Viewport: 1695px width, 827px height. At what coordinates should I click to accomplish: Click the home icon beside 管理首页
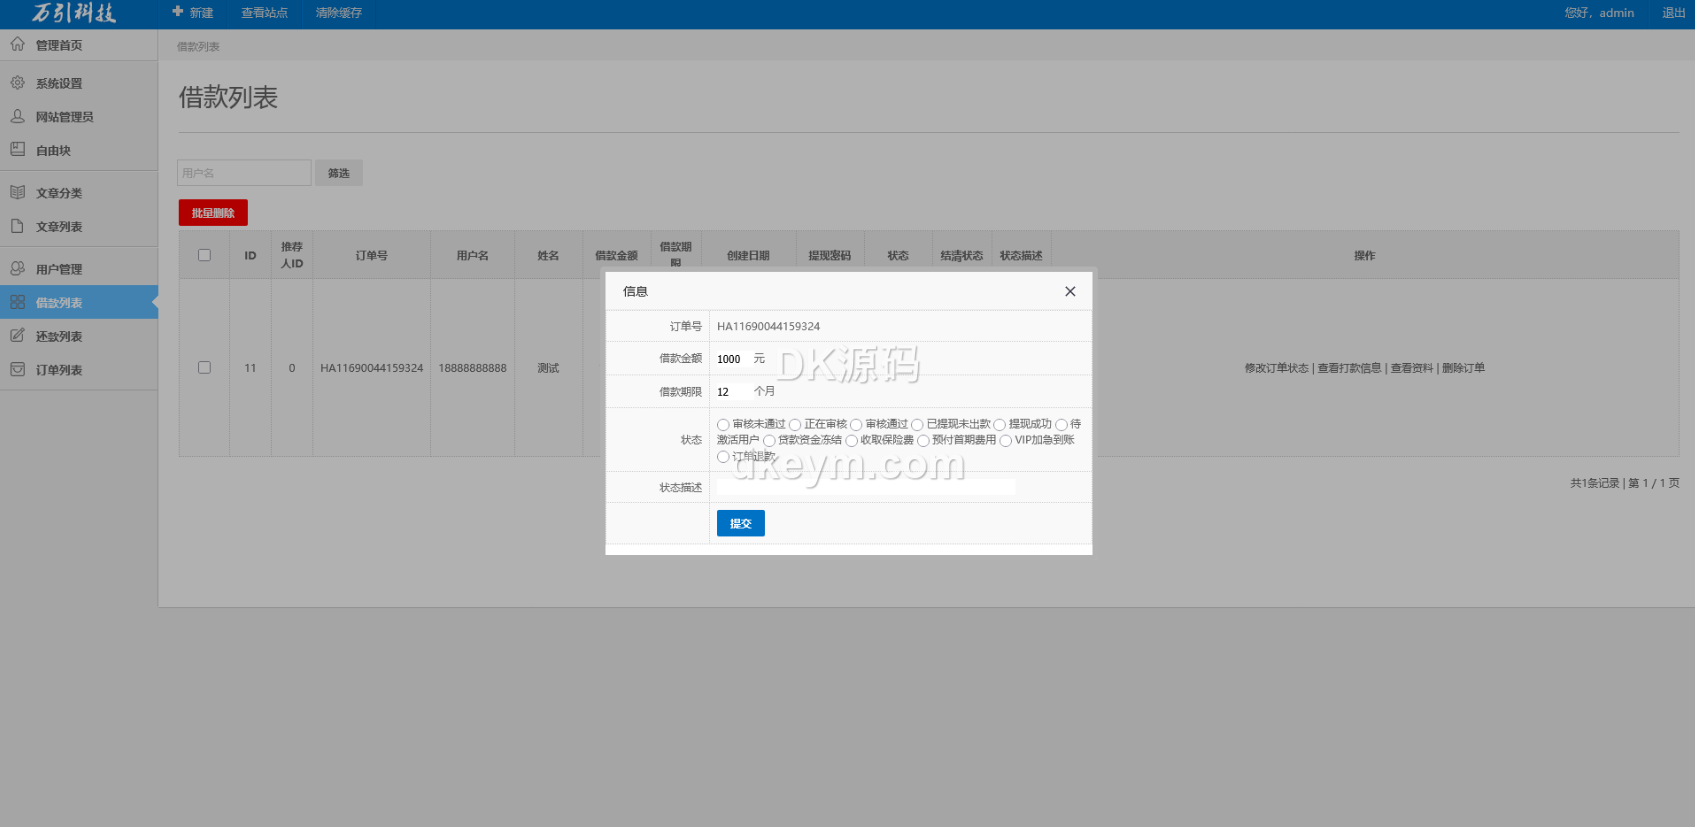coord(18,45)
